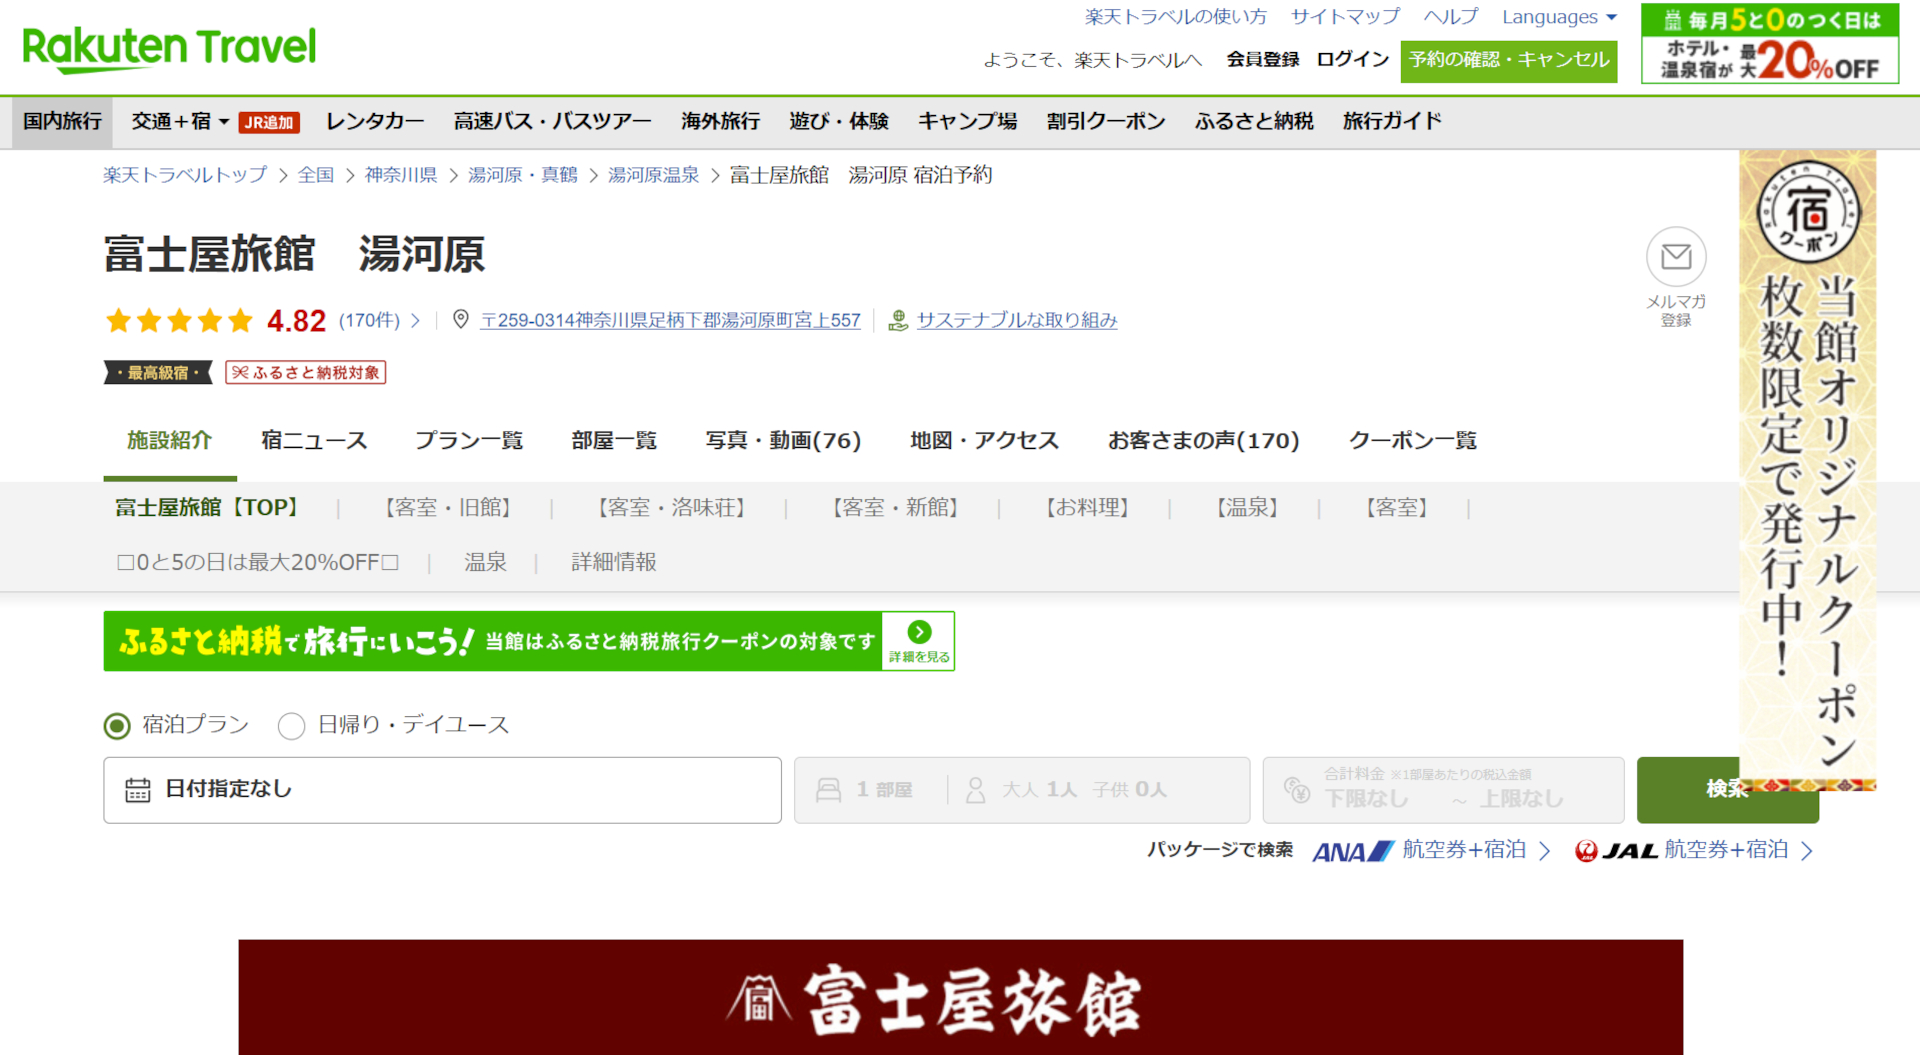The image size is (1920, 1055).
Task: Expand the 交通+宿 dropdown menu
Action: 180,121
